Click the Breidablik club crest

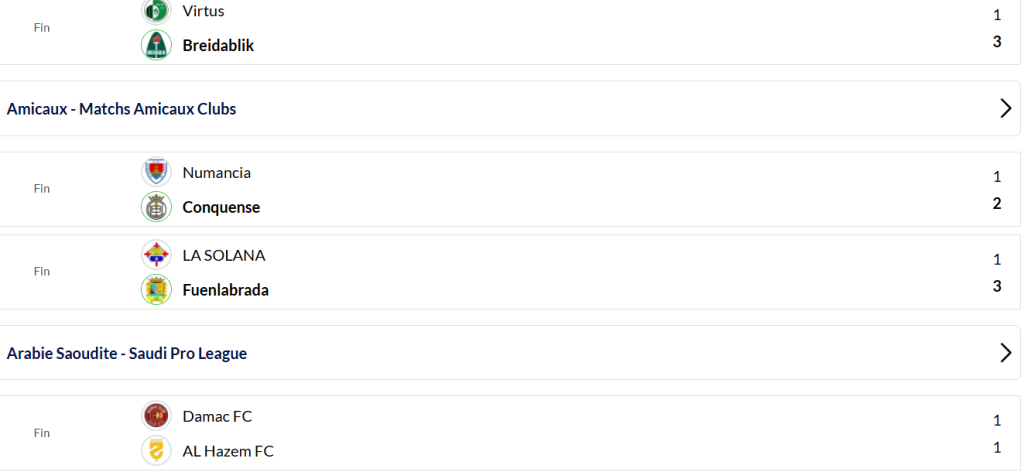156,45
